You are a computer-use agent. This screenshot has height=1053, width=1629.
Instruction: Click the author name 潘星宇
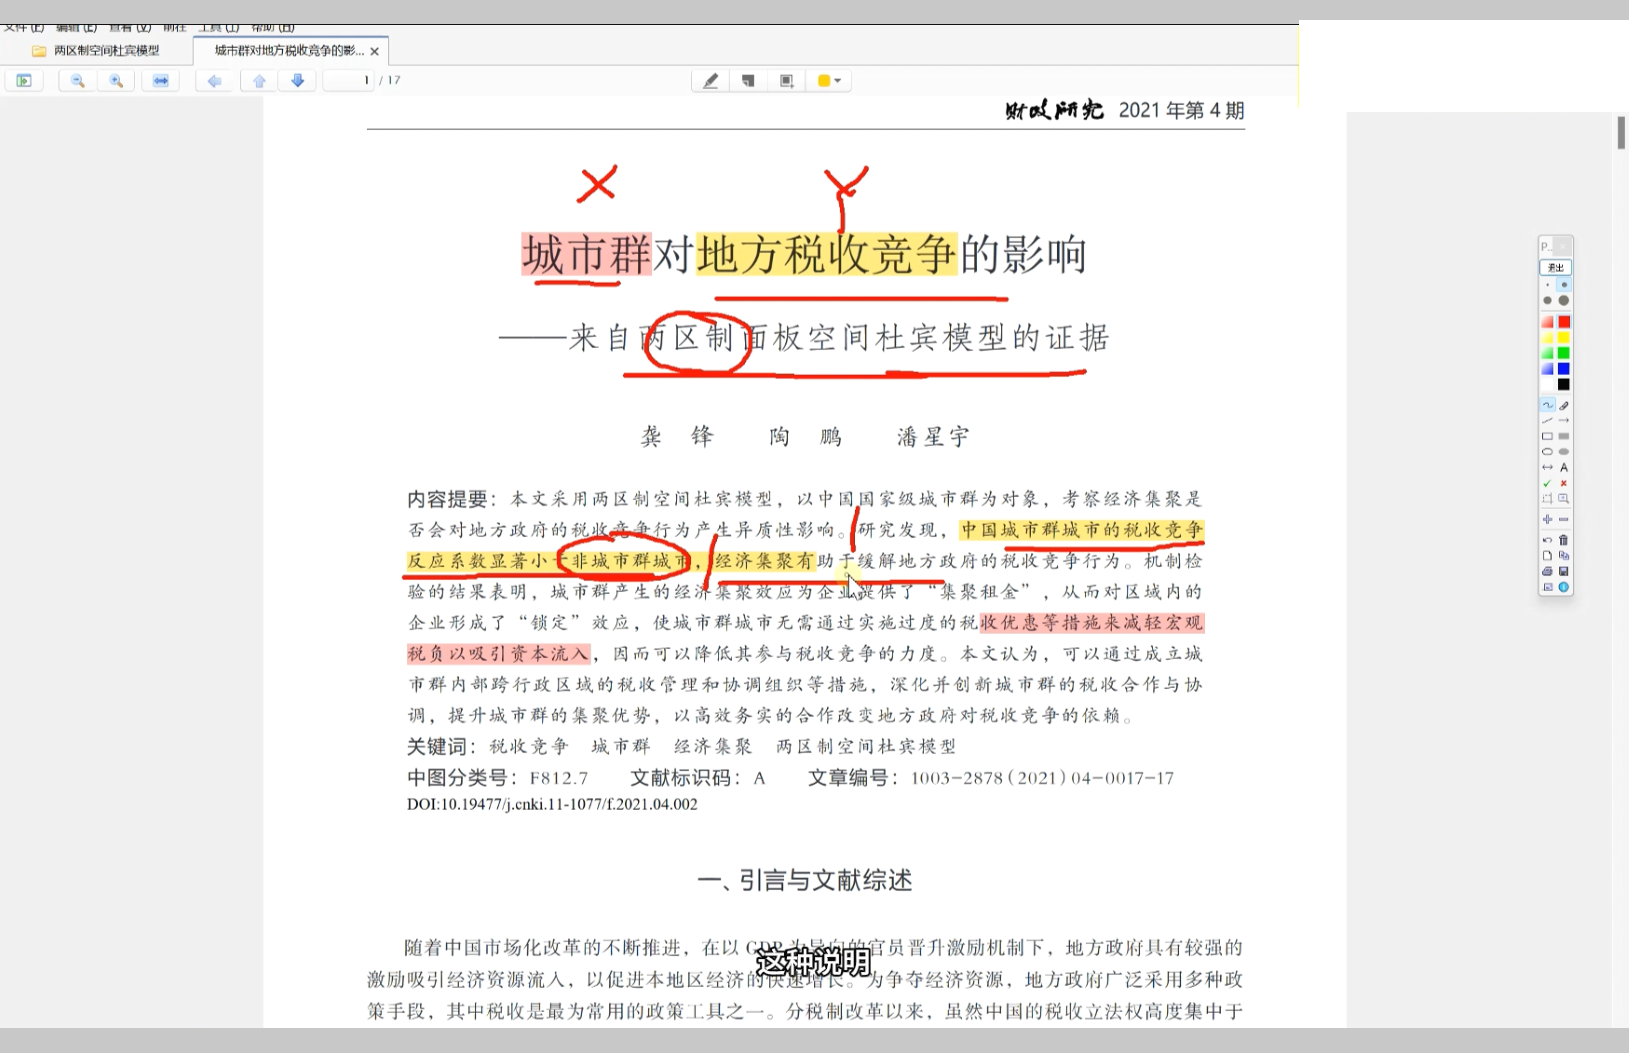click(933, 437)
